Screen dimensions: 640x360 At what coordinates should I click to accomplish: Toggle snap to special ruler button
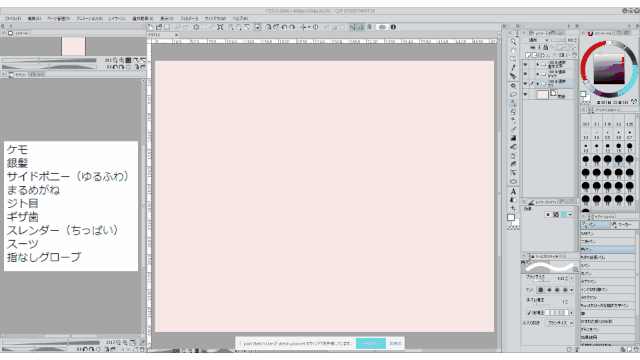[x=360, y=27]
